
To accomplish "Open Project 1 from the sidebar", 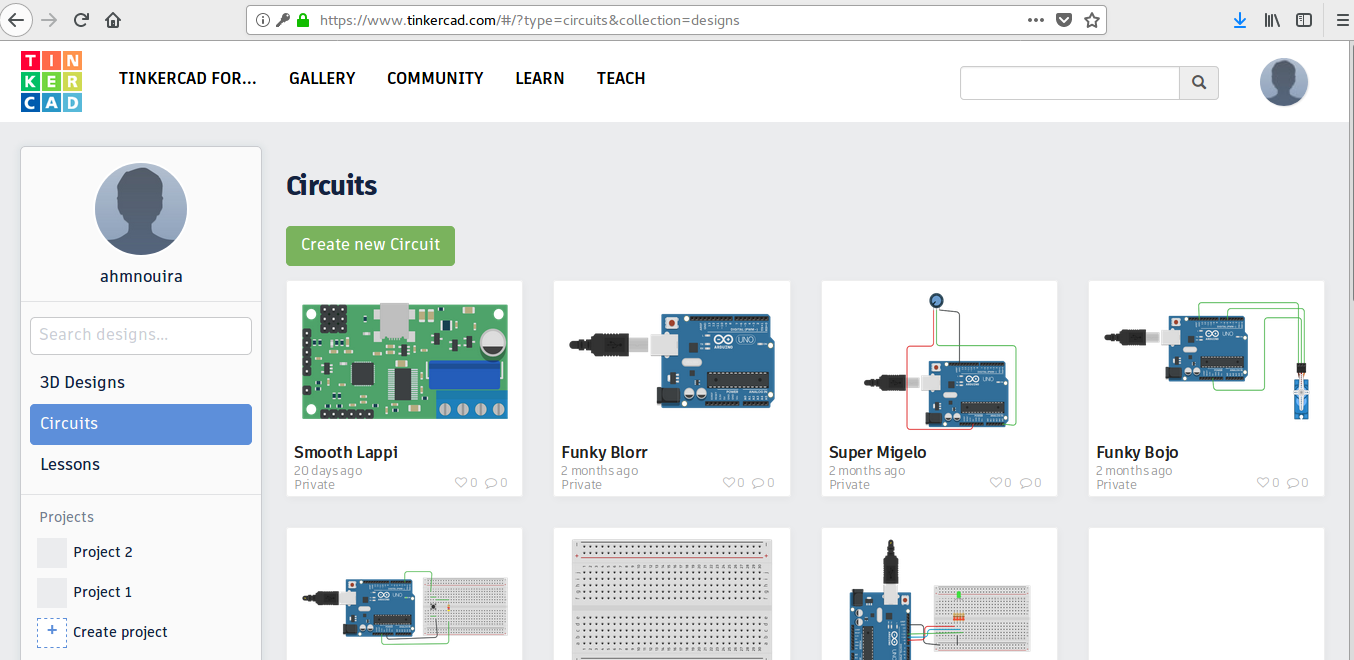I will (102, 592).
